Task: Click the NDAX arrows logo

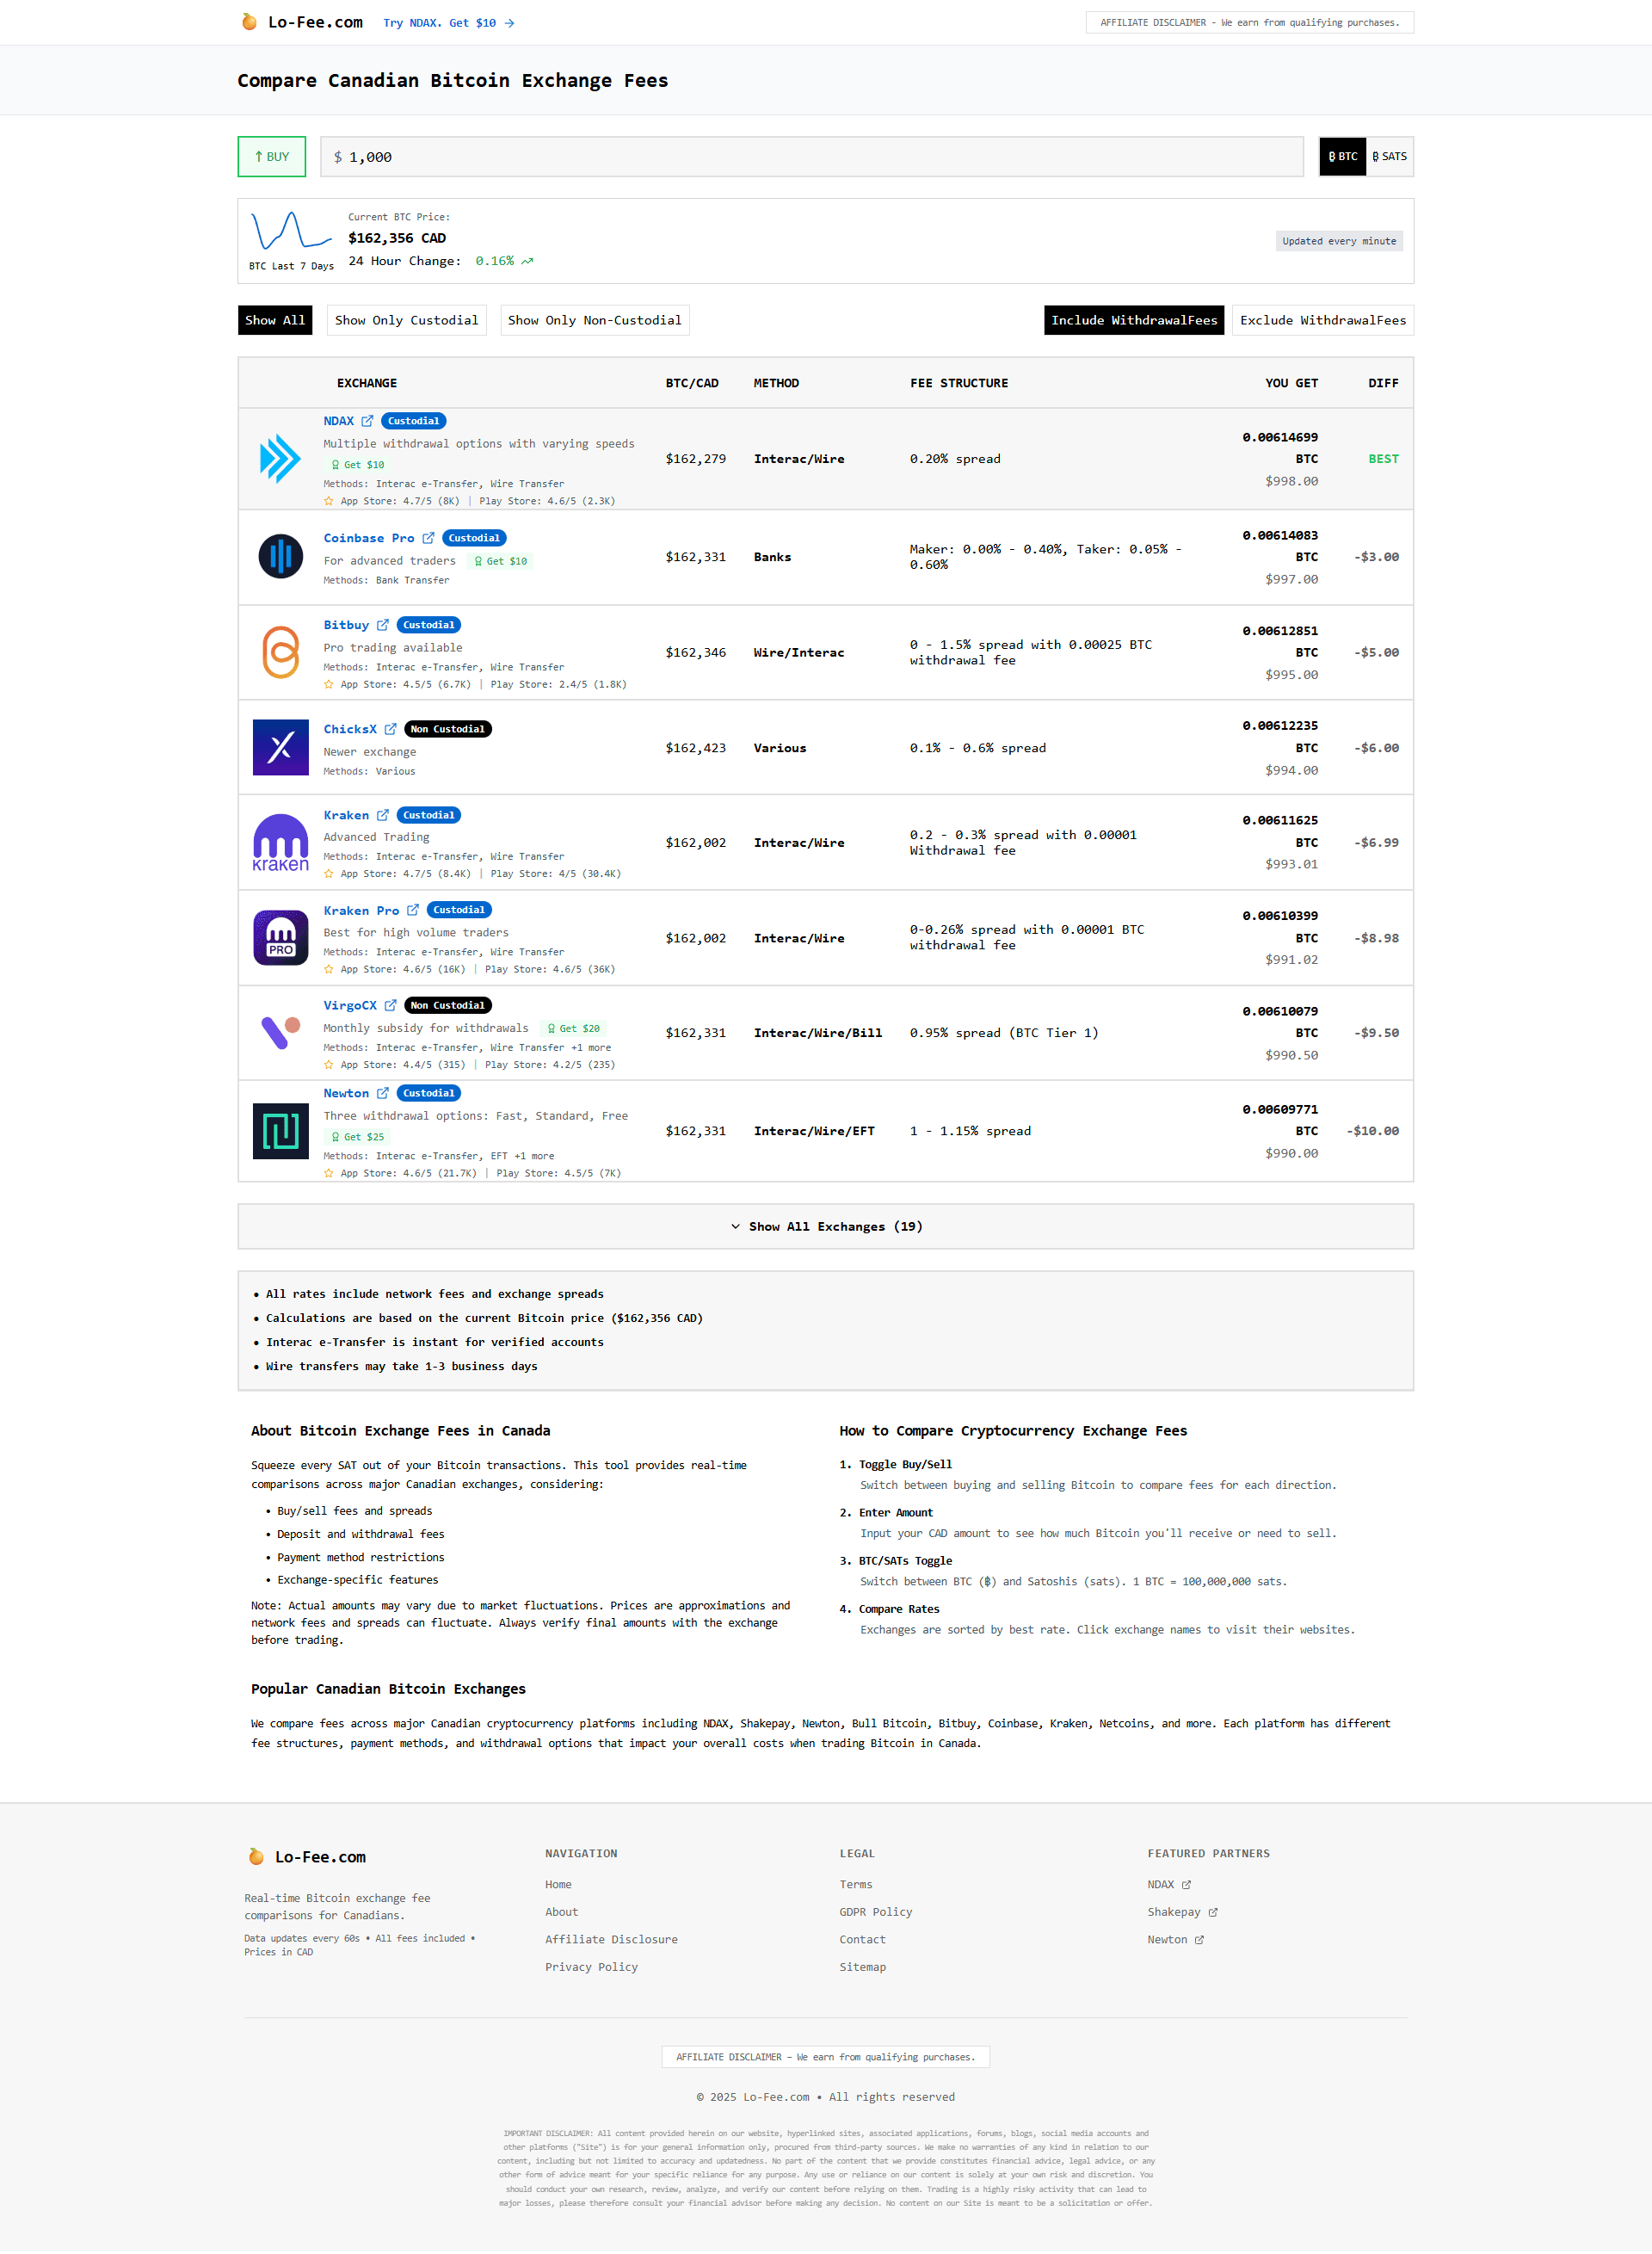Action: [280, 459]
